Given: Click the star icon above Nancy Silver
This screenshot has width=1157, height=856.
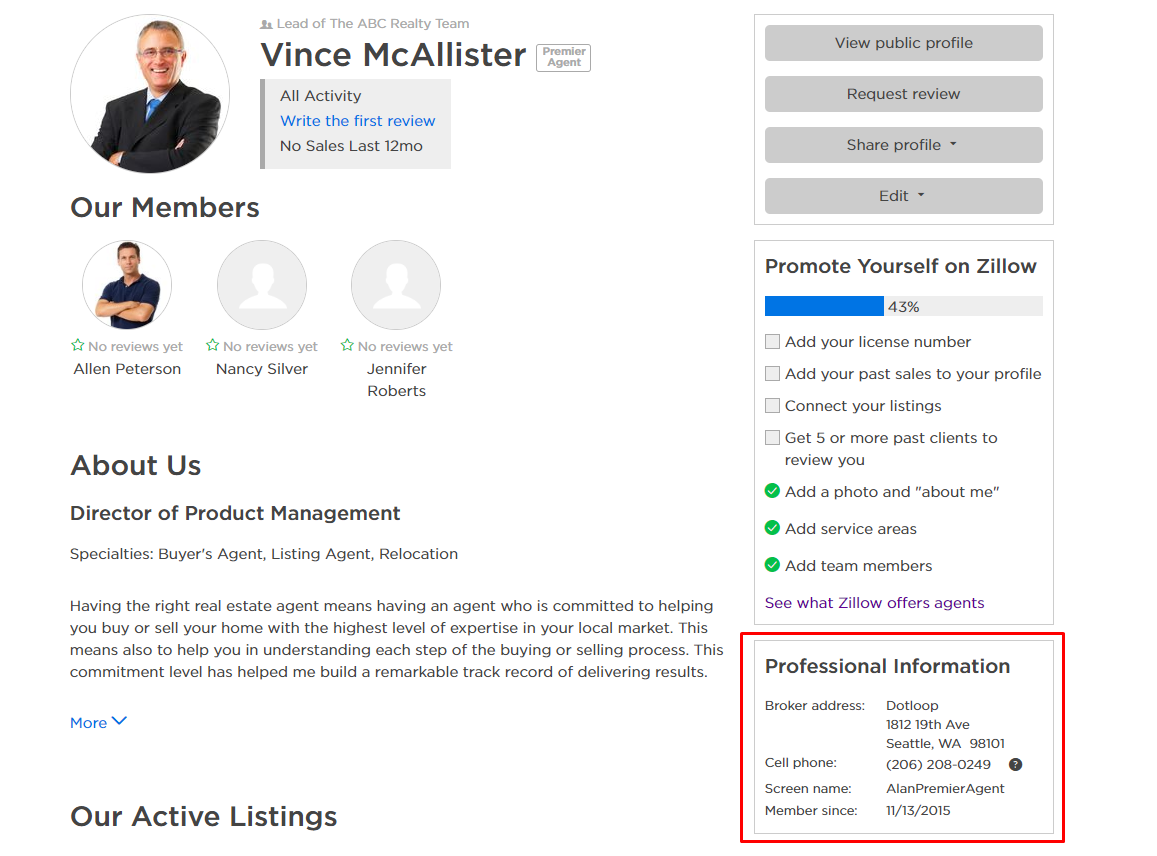Looking at the screenshot, I should 212,346.
